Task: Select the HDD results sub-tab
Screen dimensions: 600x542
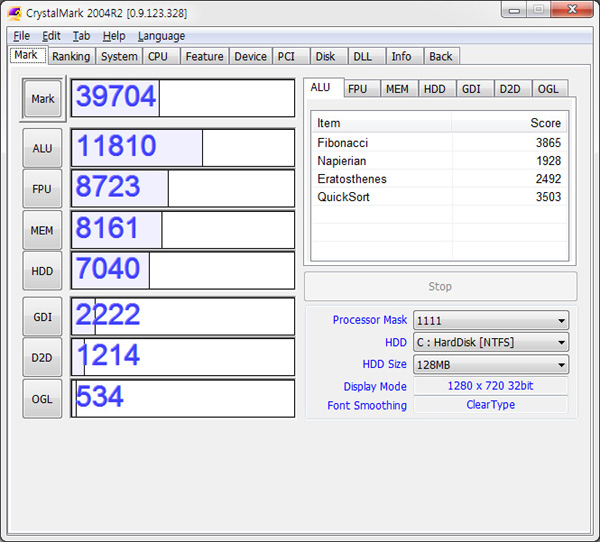Action: [437, 89]
